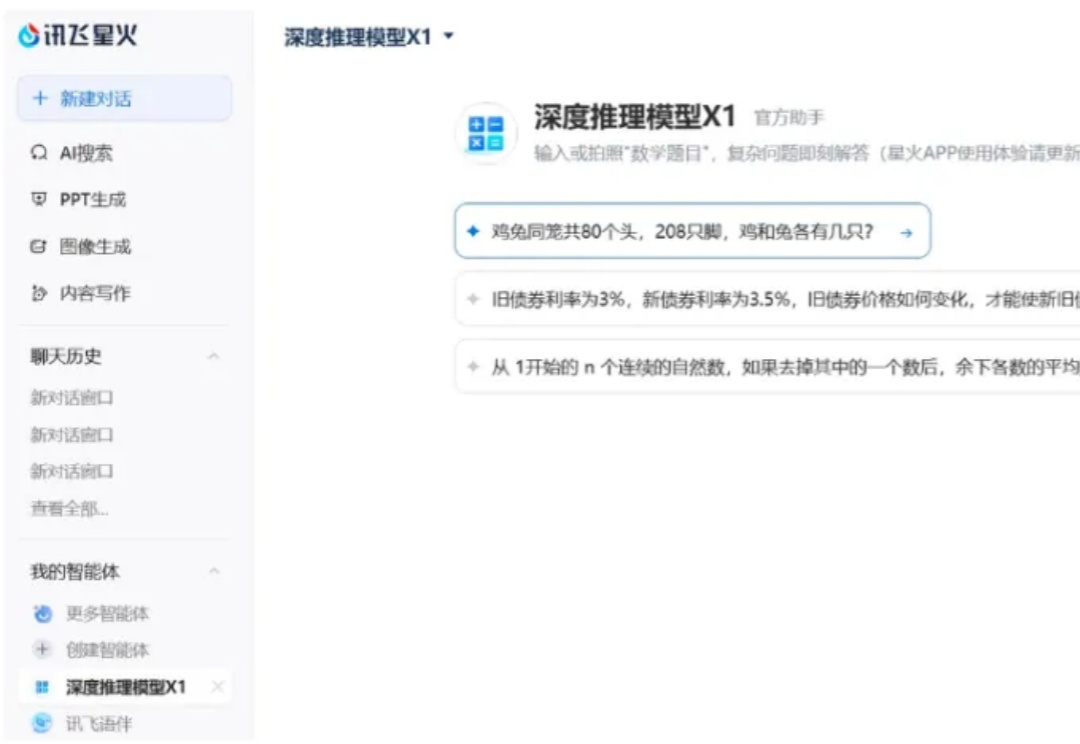
Task: Start a new chat with 新建对话
Action: click(x=124, y=99)
